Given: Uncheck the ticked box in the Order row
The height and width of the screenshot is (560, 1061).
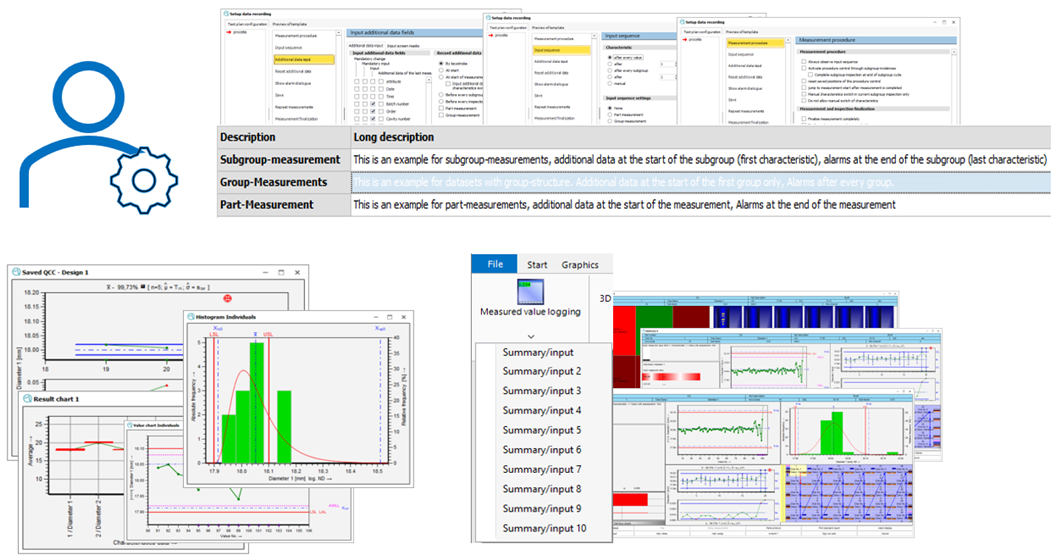Looking at the screenshot, I should click(374, 112).
